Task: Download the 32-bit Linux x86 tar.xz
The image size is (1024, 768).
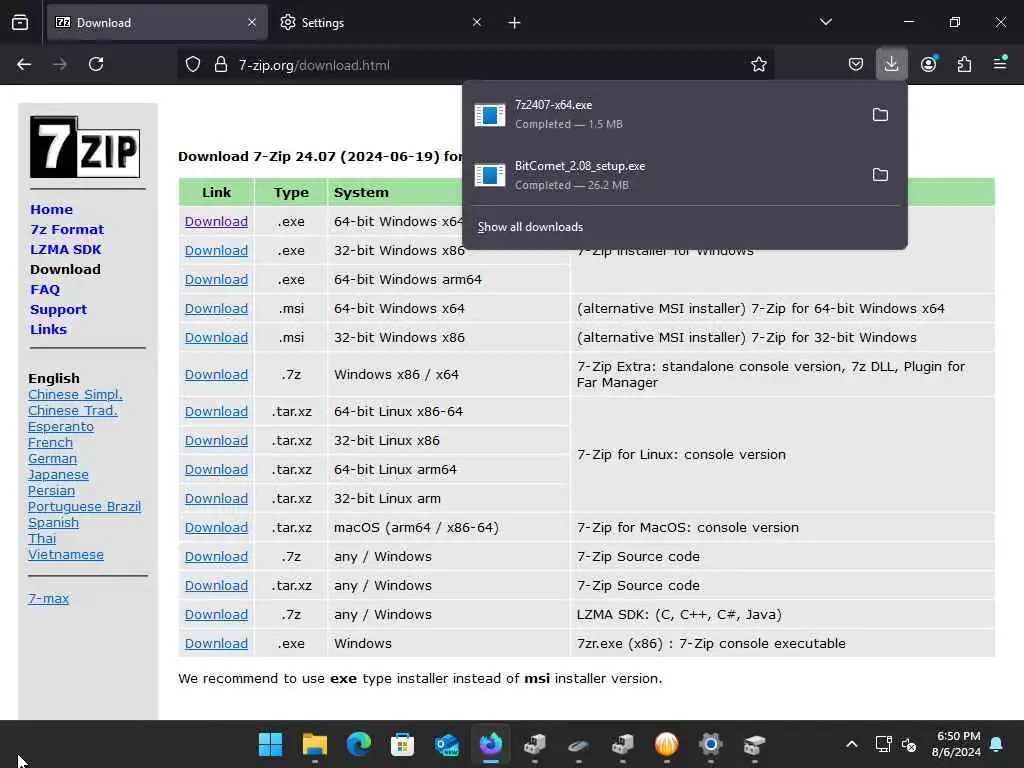Action: 216,441
